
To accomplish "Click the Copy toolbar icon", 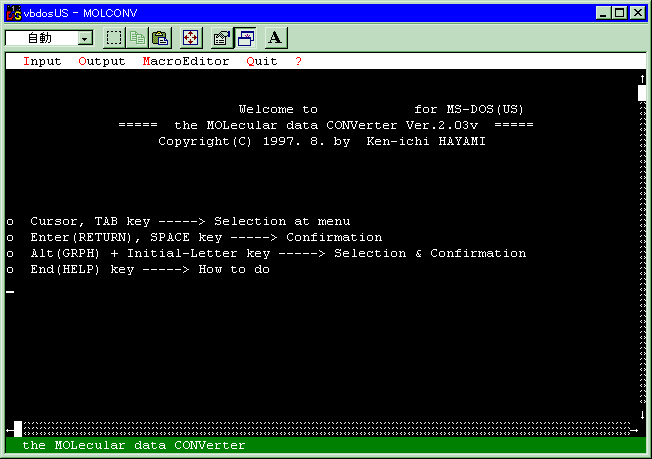I will tap(137, 38).
